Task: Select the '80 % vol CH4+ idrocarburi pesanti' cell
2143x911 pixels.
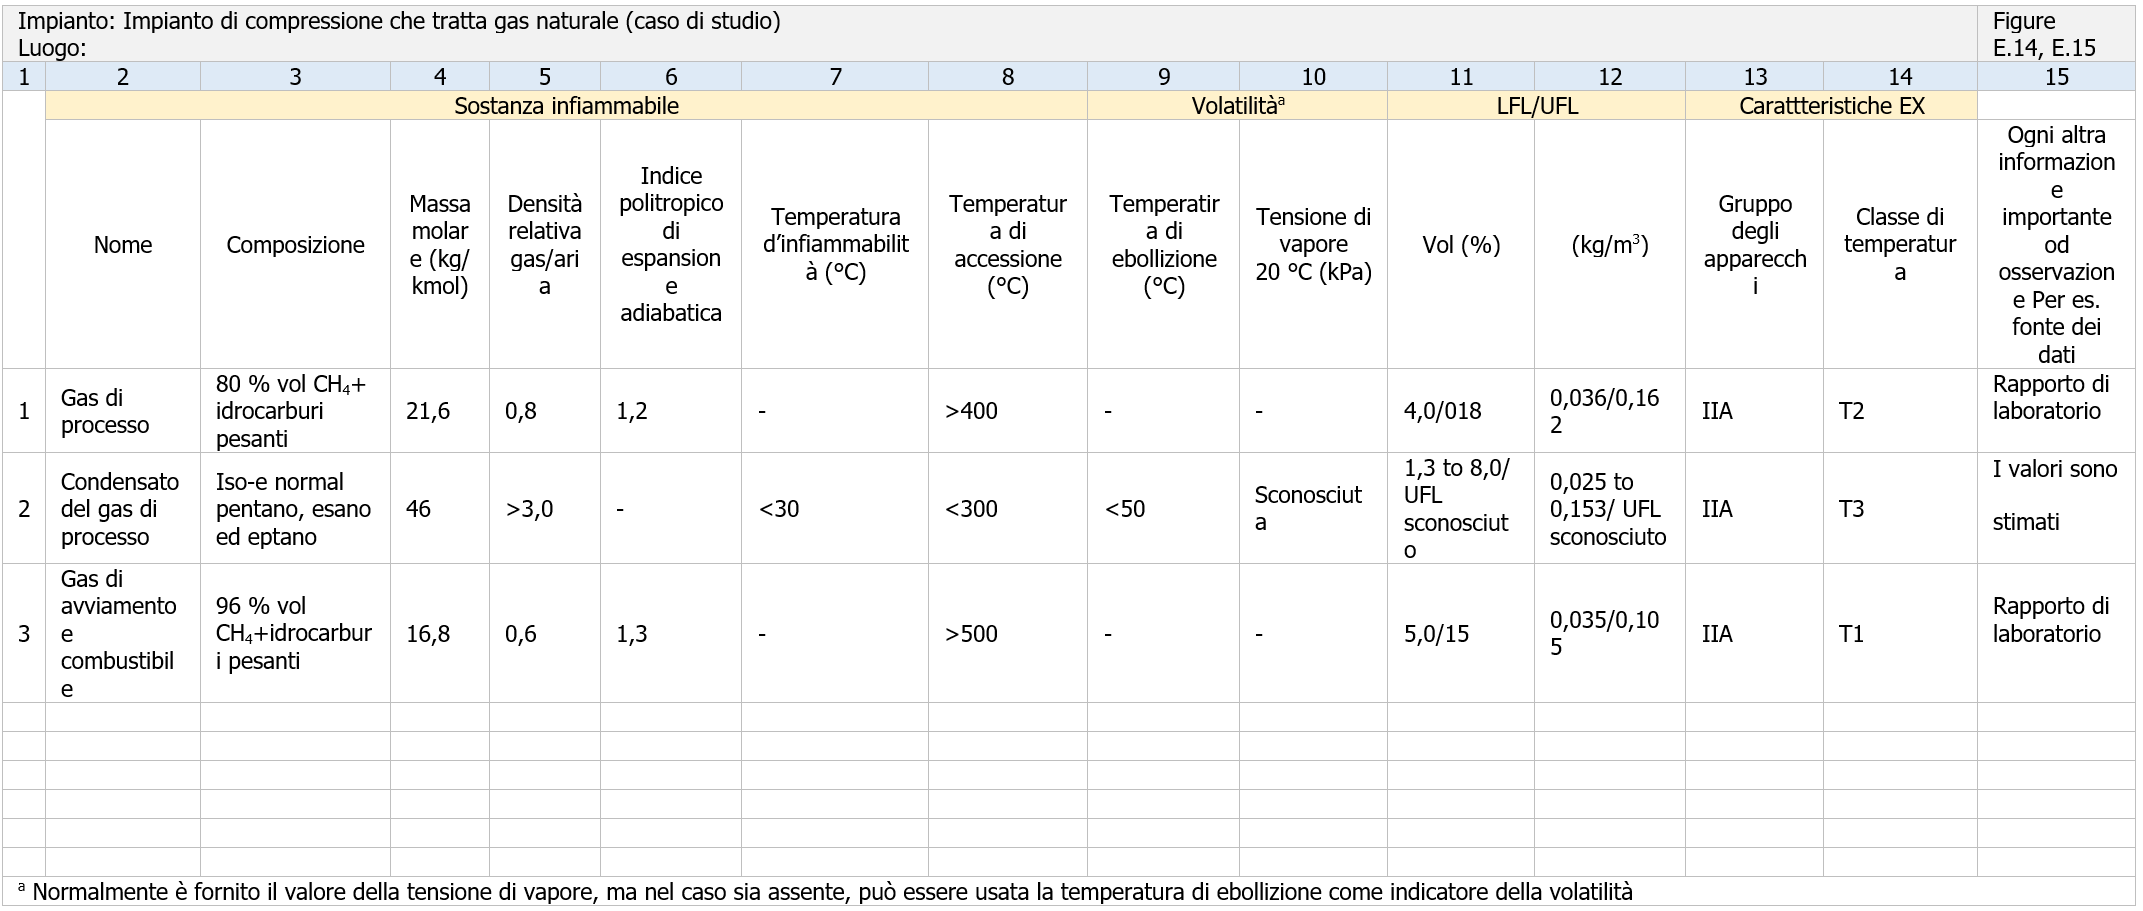Action: pos(295,411)
